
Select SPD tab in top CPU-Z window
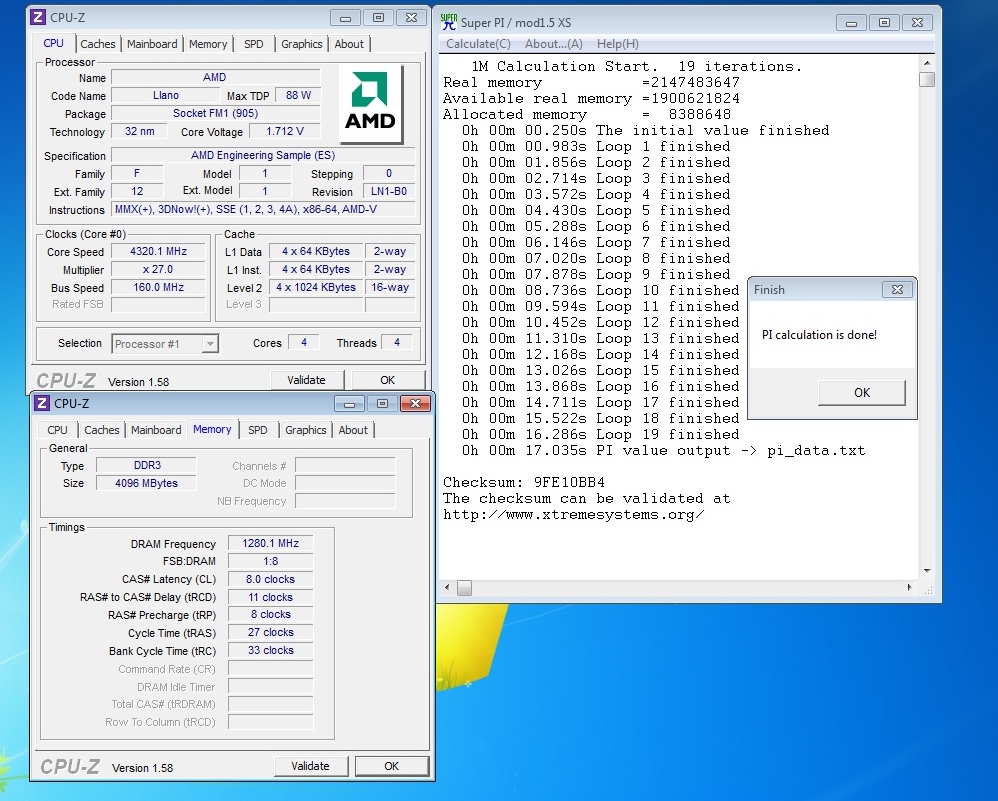click(x=253, y=44)
